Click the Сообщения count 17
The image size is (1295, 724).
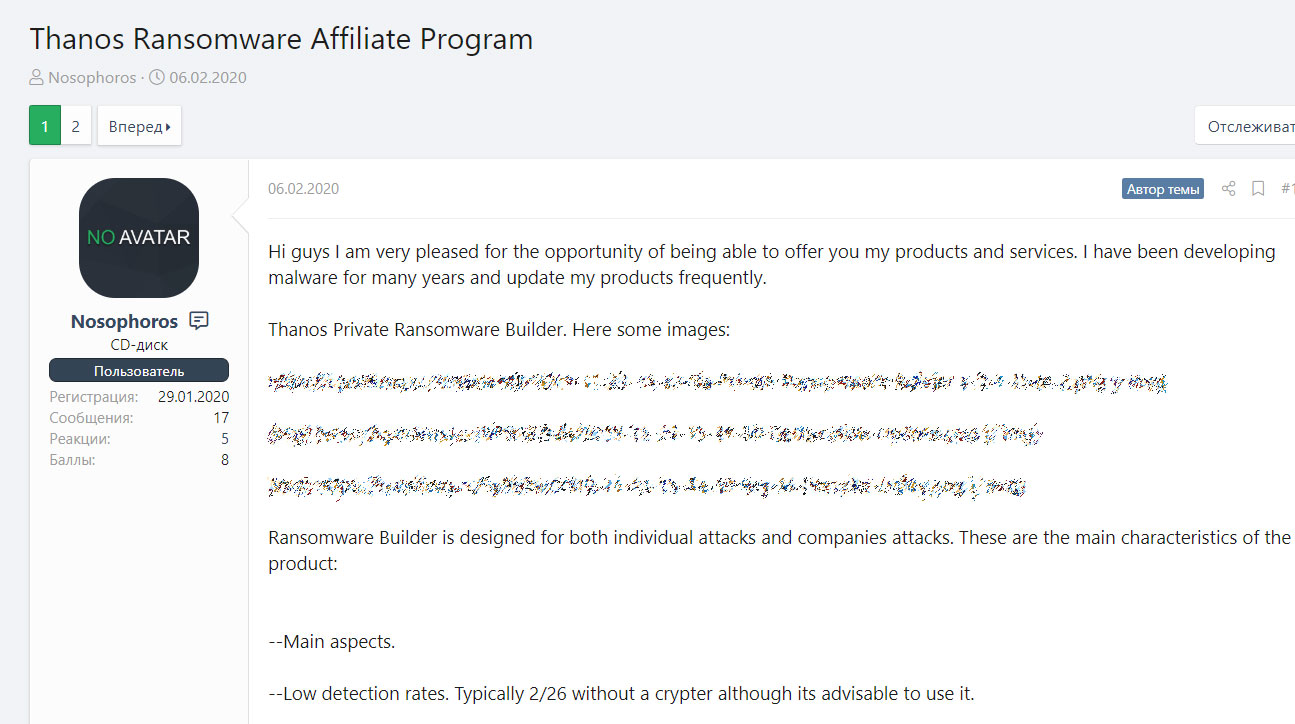(220, 418)
